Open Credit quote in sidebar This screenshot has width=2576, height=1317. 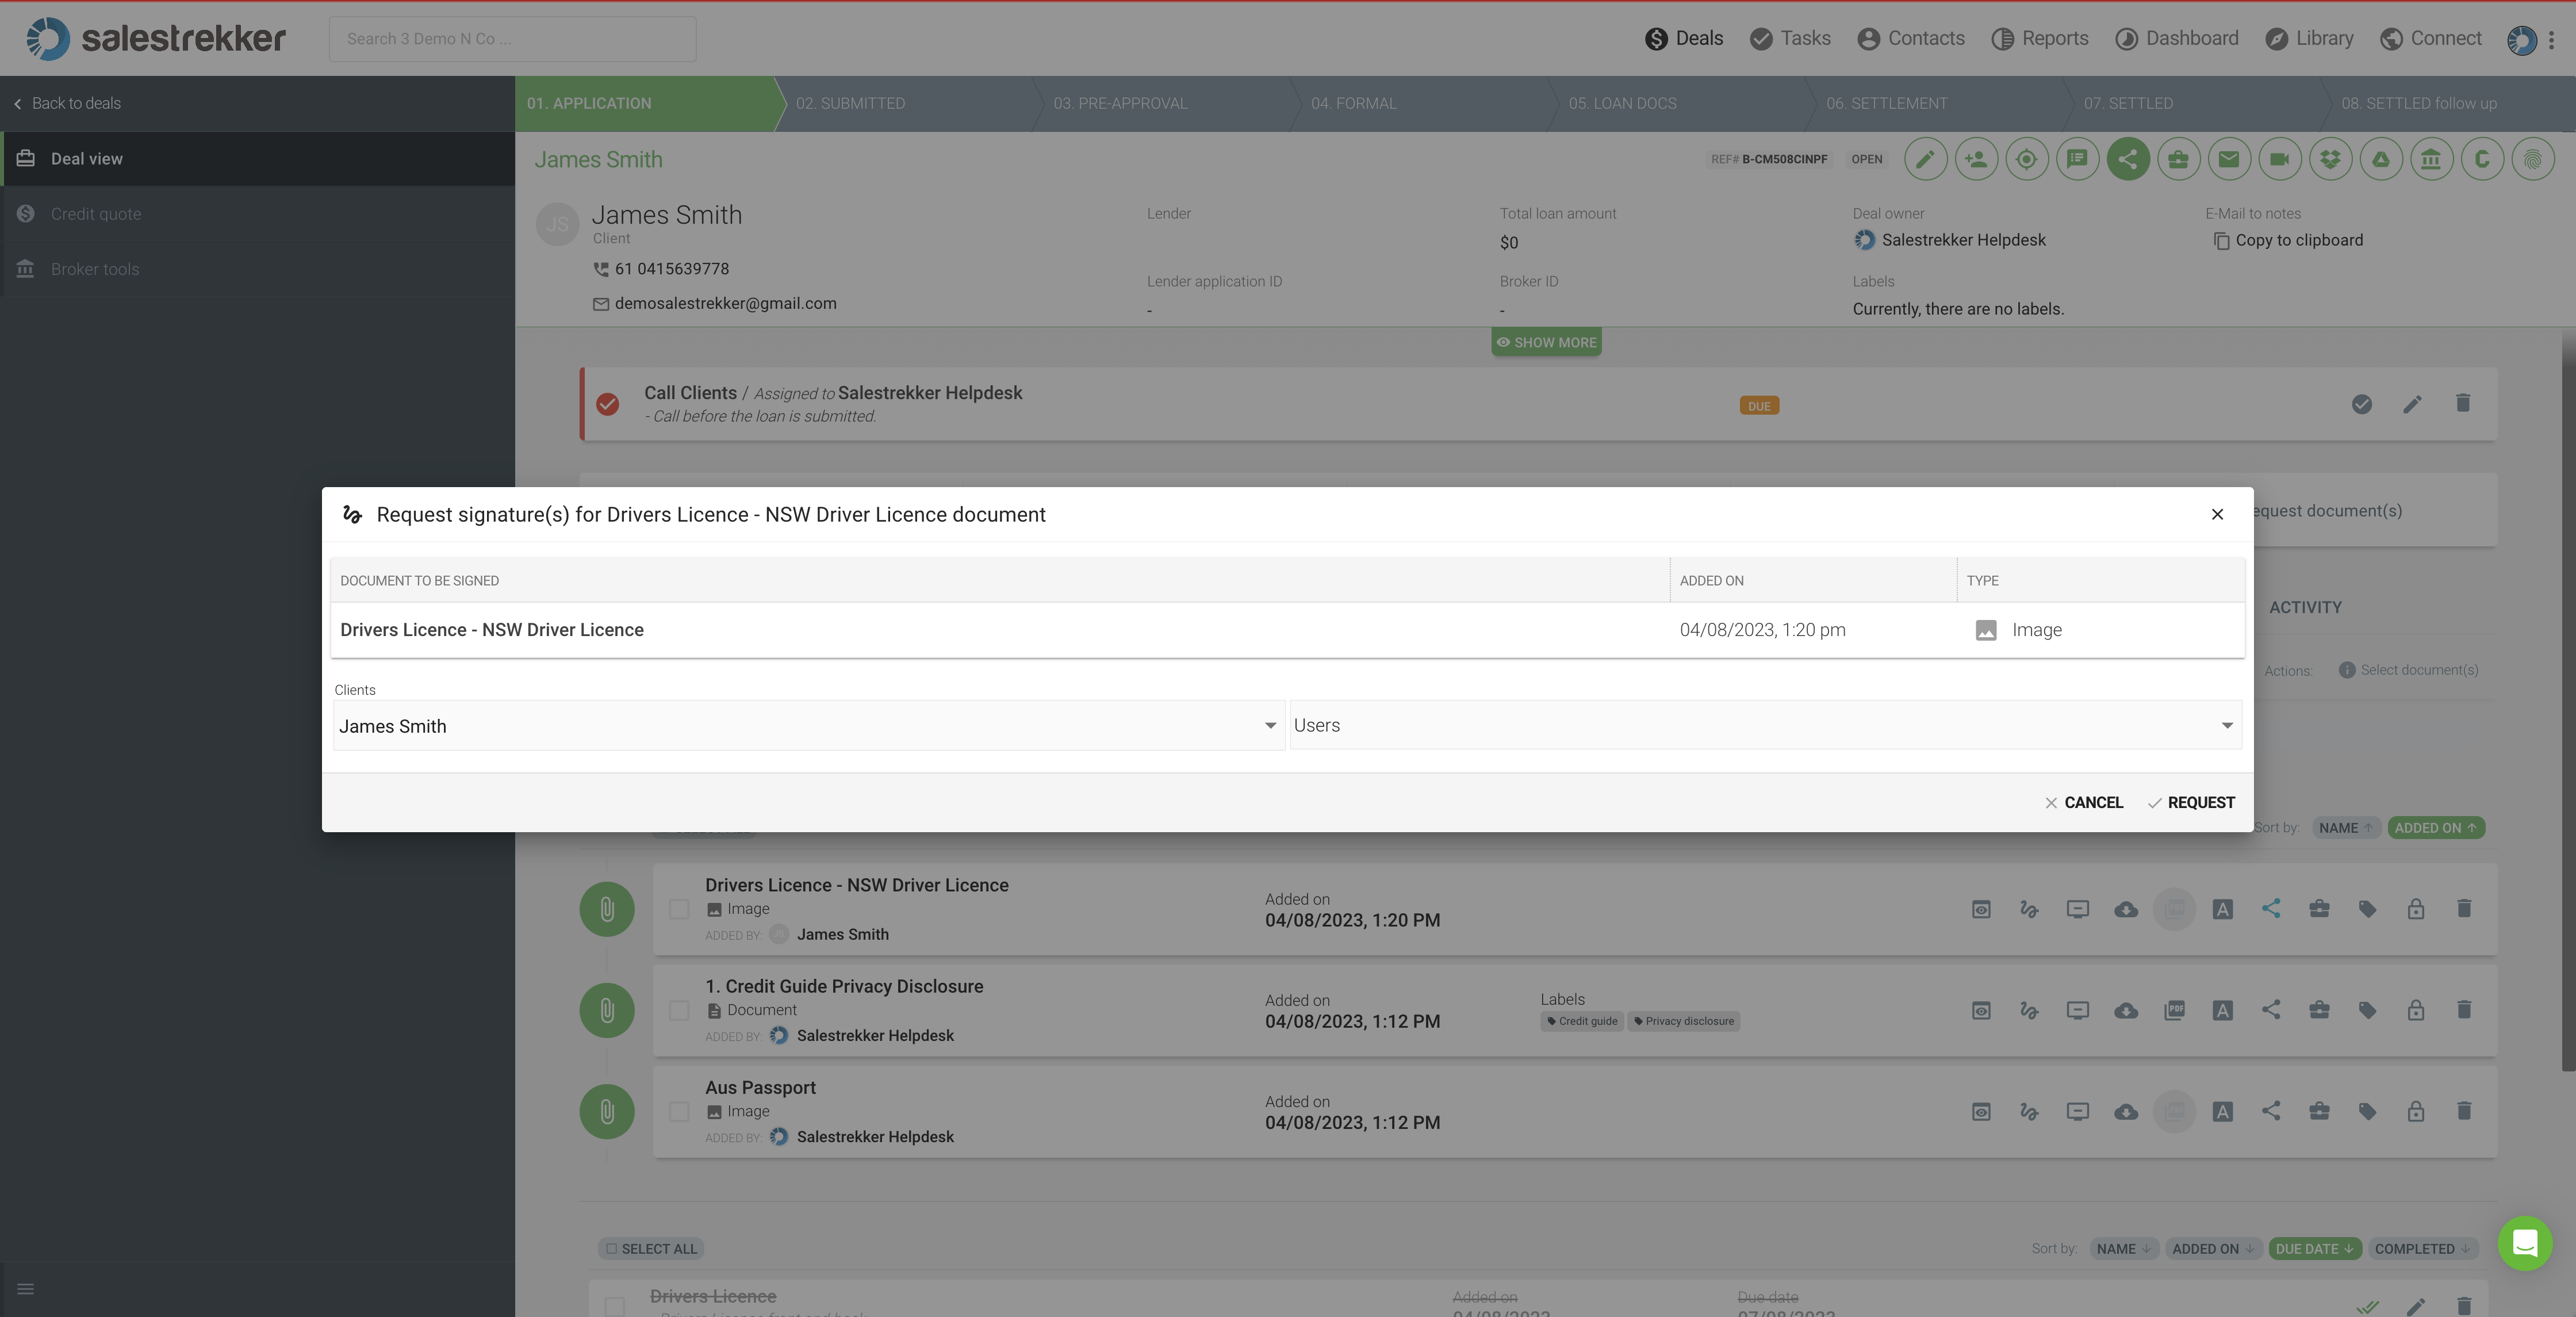coord(258,214)
